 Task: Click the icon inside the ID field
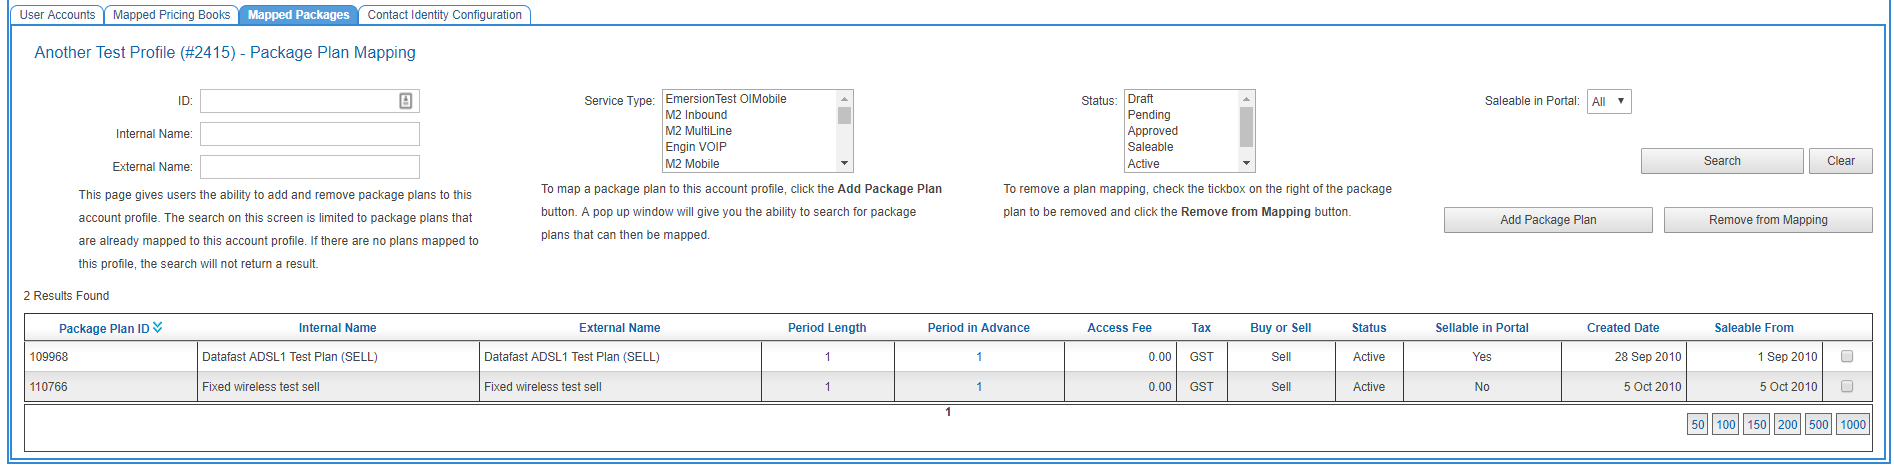pos(406,101)
